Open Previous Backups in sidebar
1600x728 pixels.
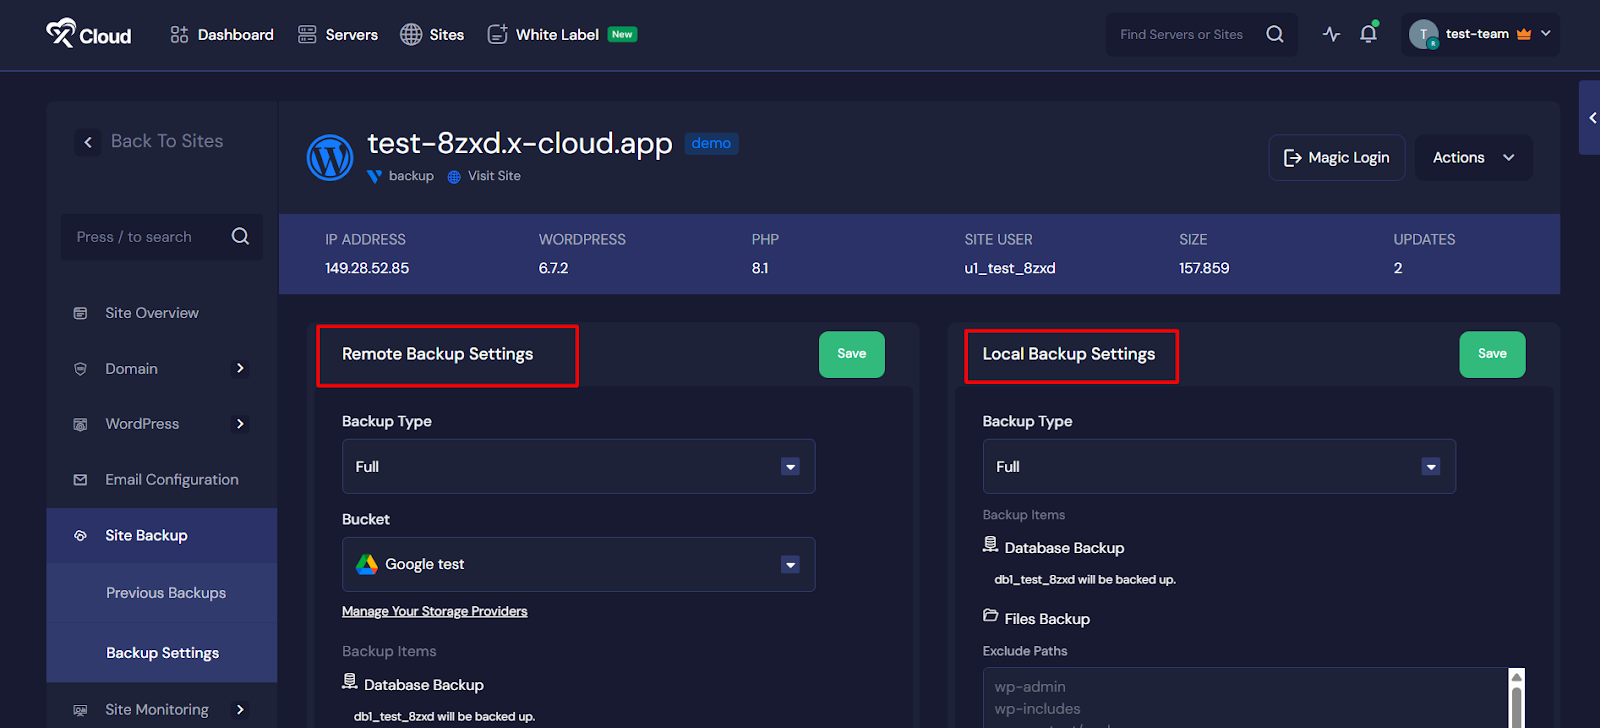click(166, 593)
